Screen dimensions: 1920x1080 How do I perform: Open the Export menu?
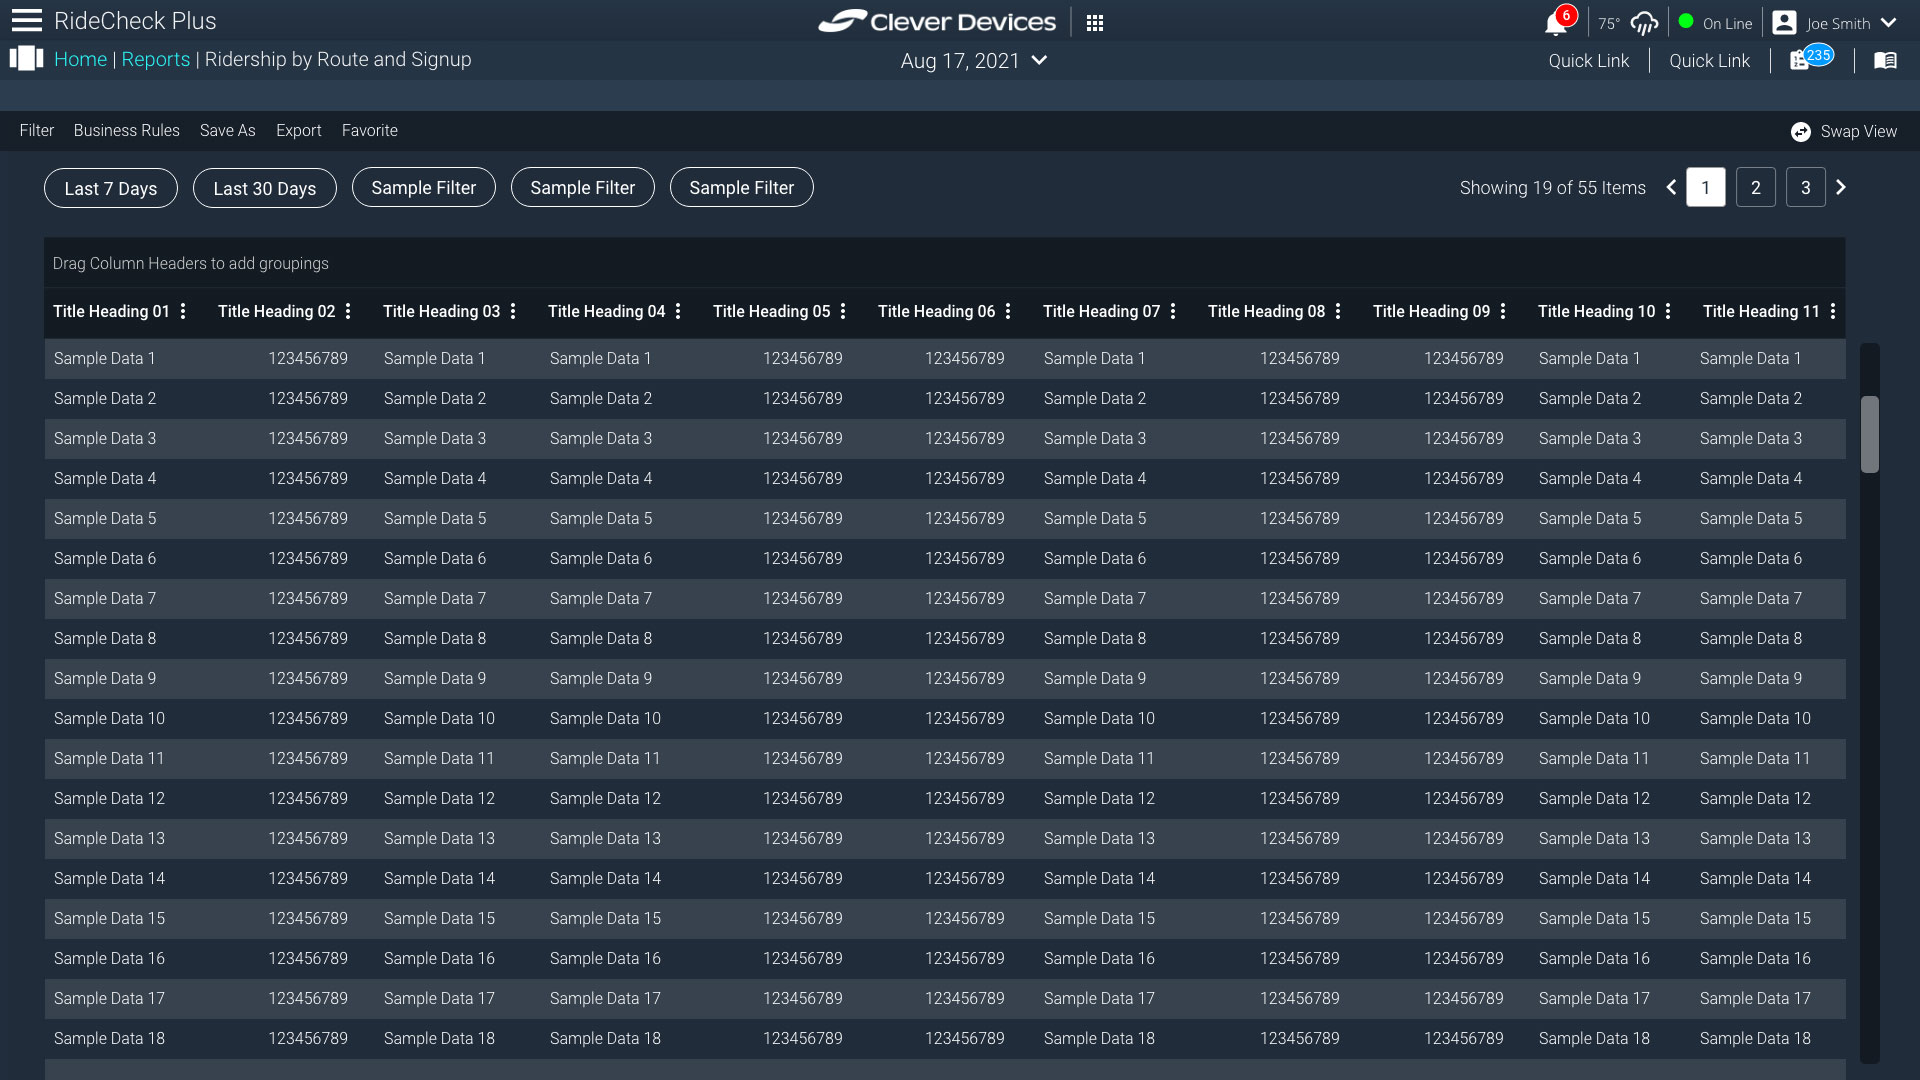[299, 131]
